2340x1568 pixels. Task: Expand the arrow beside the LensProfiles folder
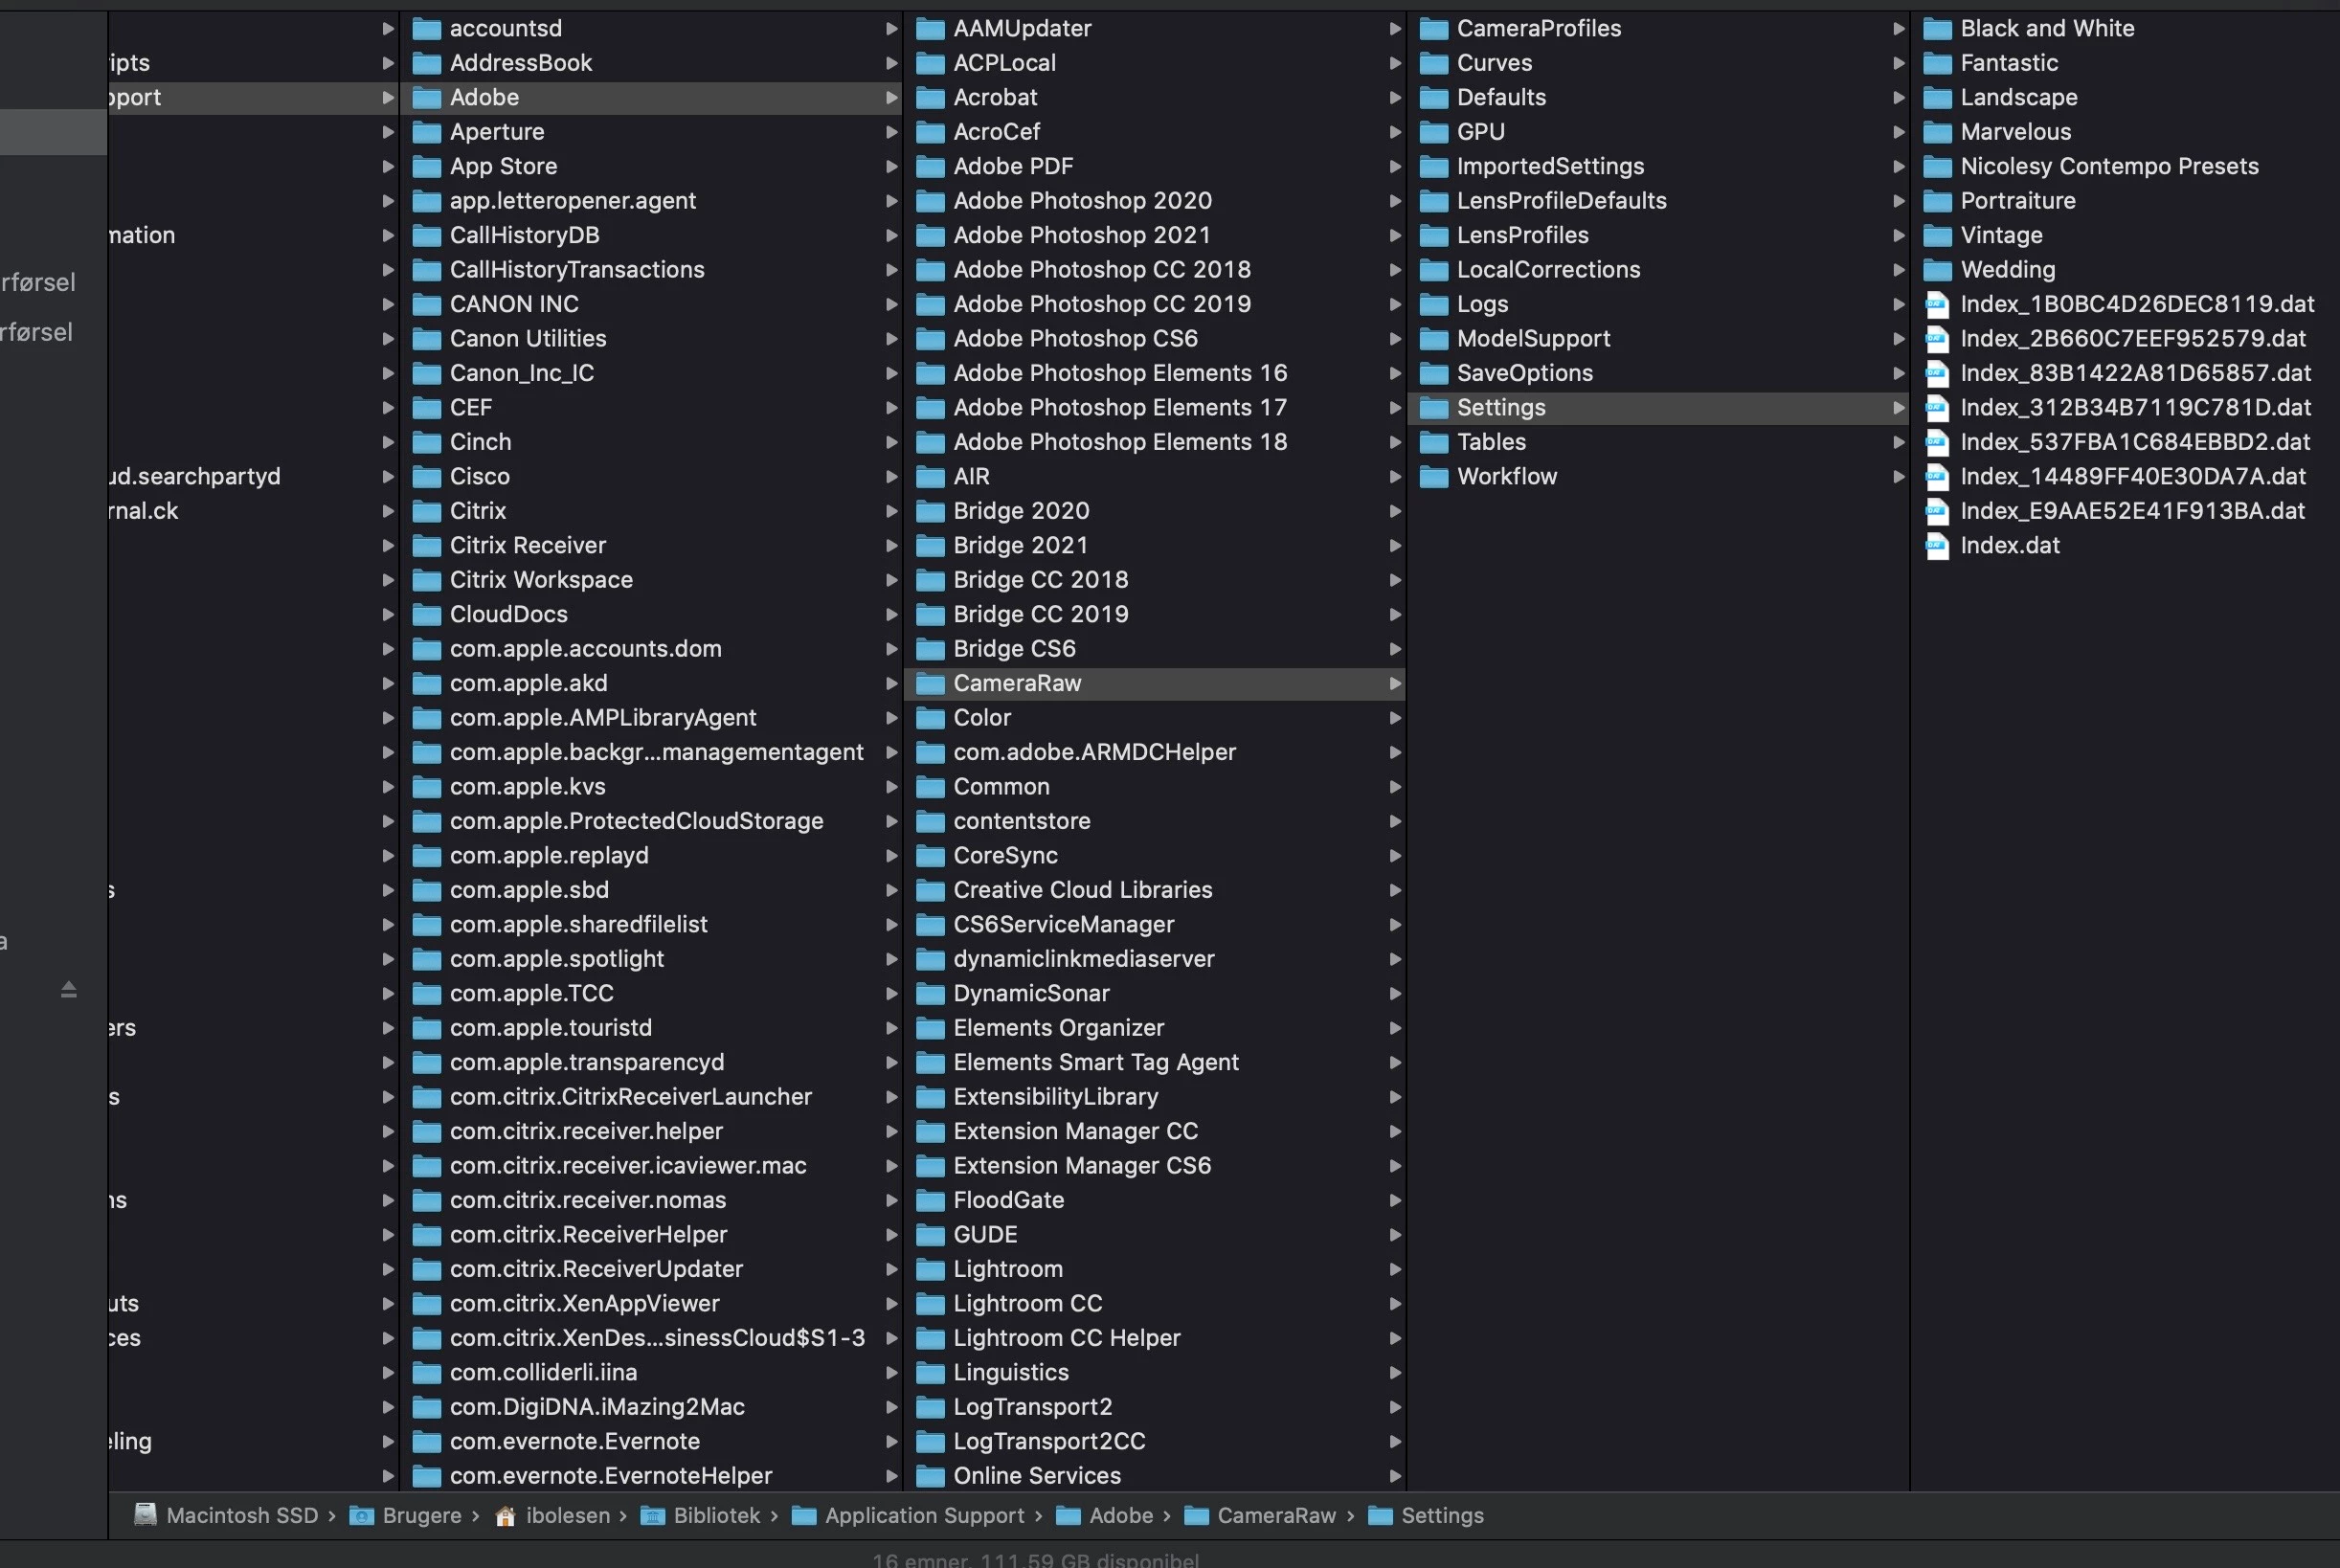(1898, 235)
